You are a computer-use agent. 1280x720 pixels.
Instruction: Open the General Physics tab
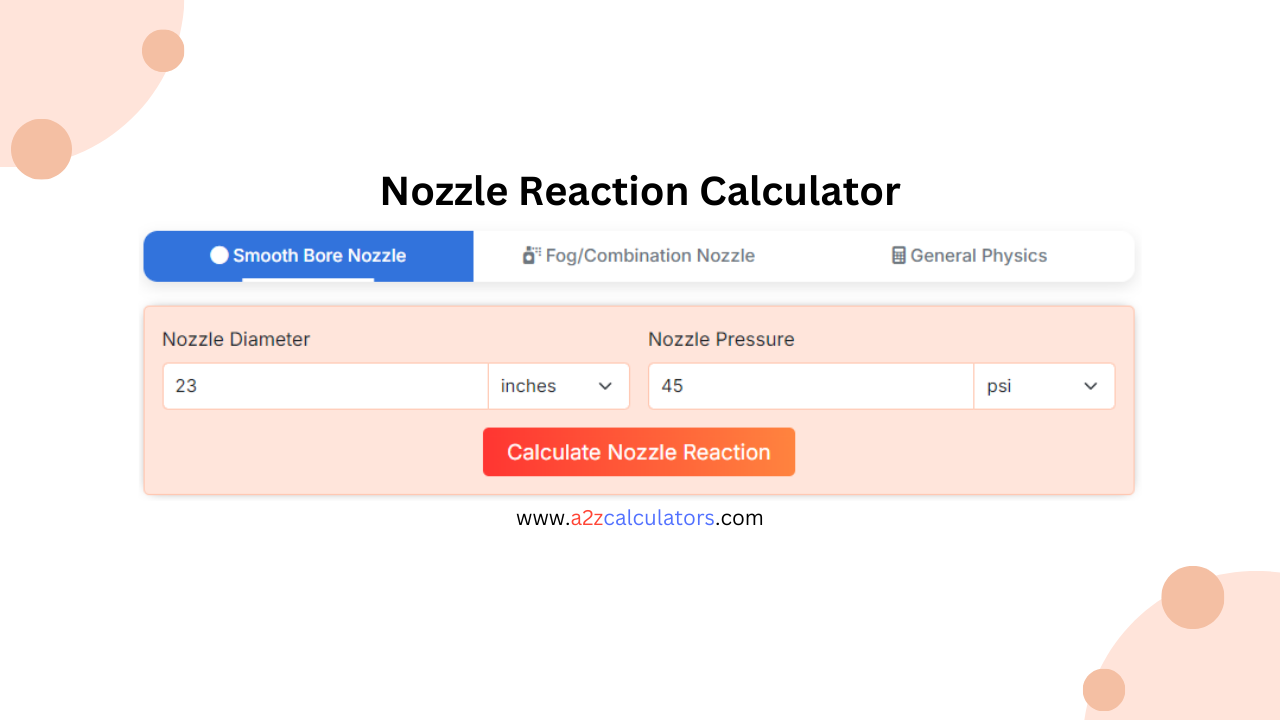click(970, 255)
